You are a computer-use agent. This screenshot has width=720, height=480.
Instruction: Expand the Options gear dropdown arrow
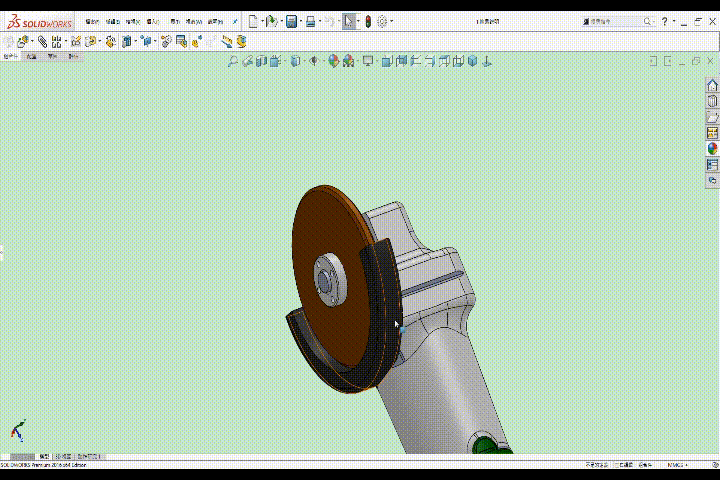(x=392, y=21)
